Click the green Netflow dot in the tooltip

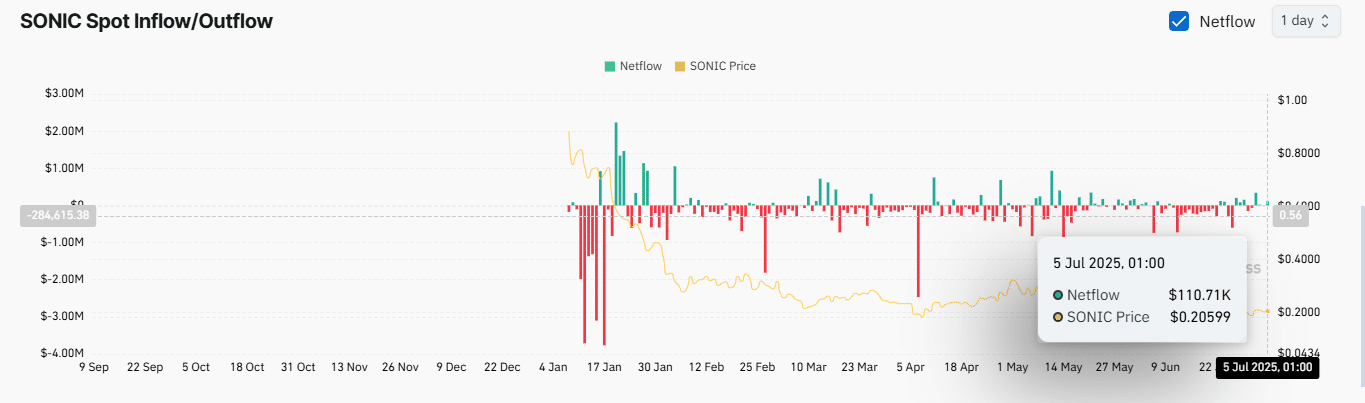point(1058,295)
